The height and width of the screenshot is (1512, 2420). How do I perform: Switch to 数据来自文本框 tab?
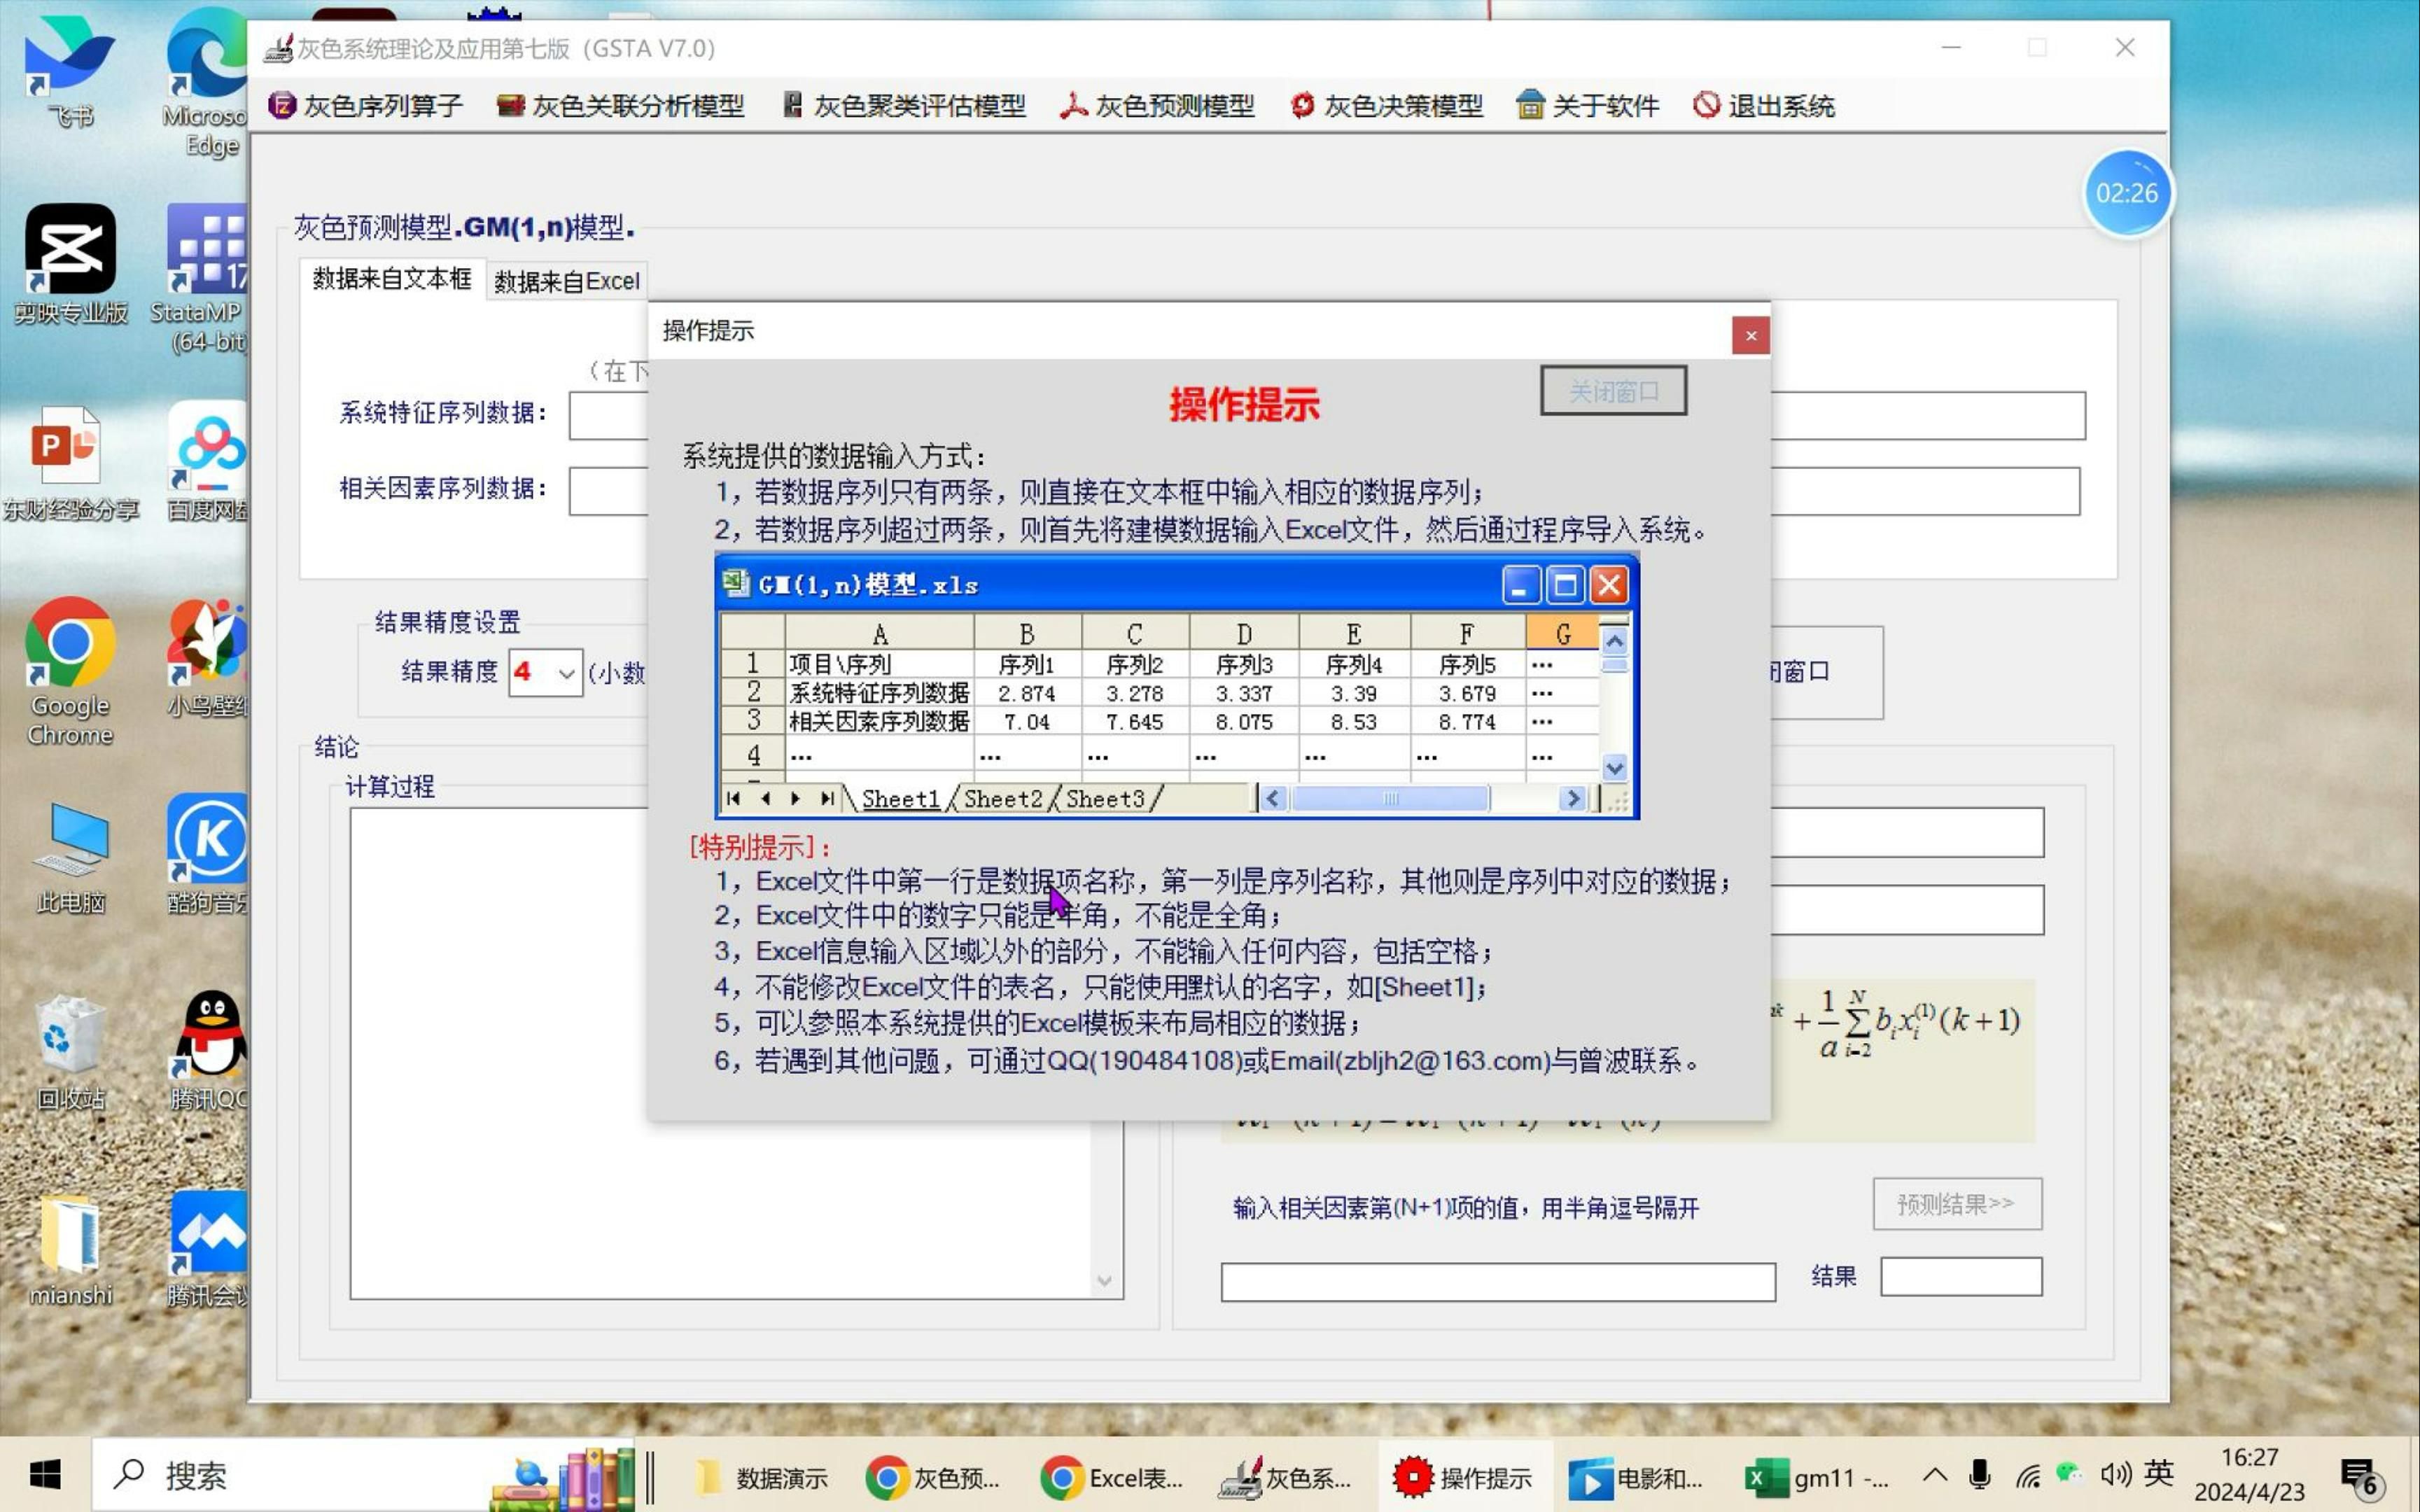[x=390, y=281]
